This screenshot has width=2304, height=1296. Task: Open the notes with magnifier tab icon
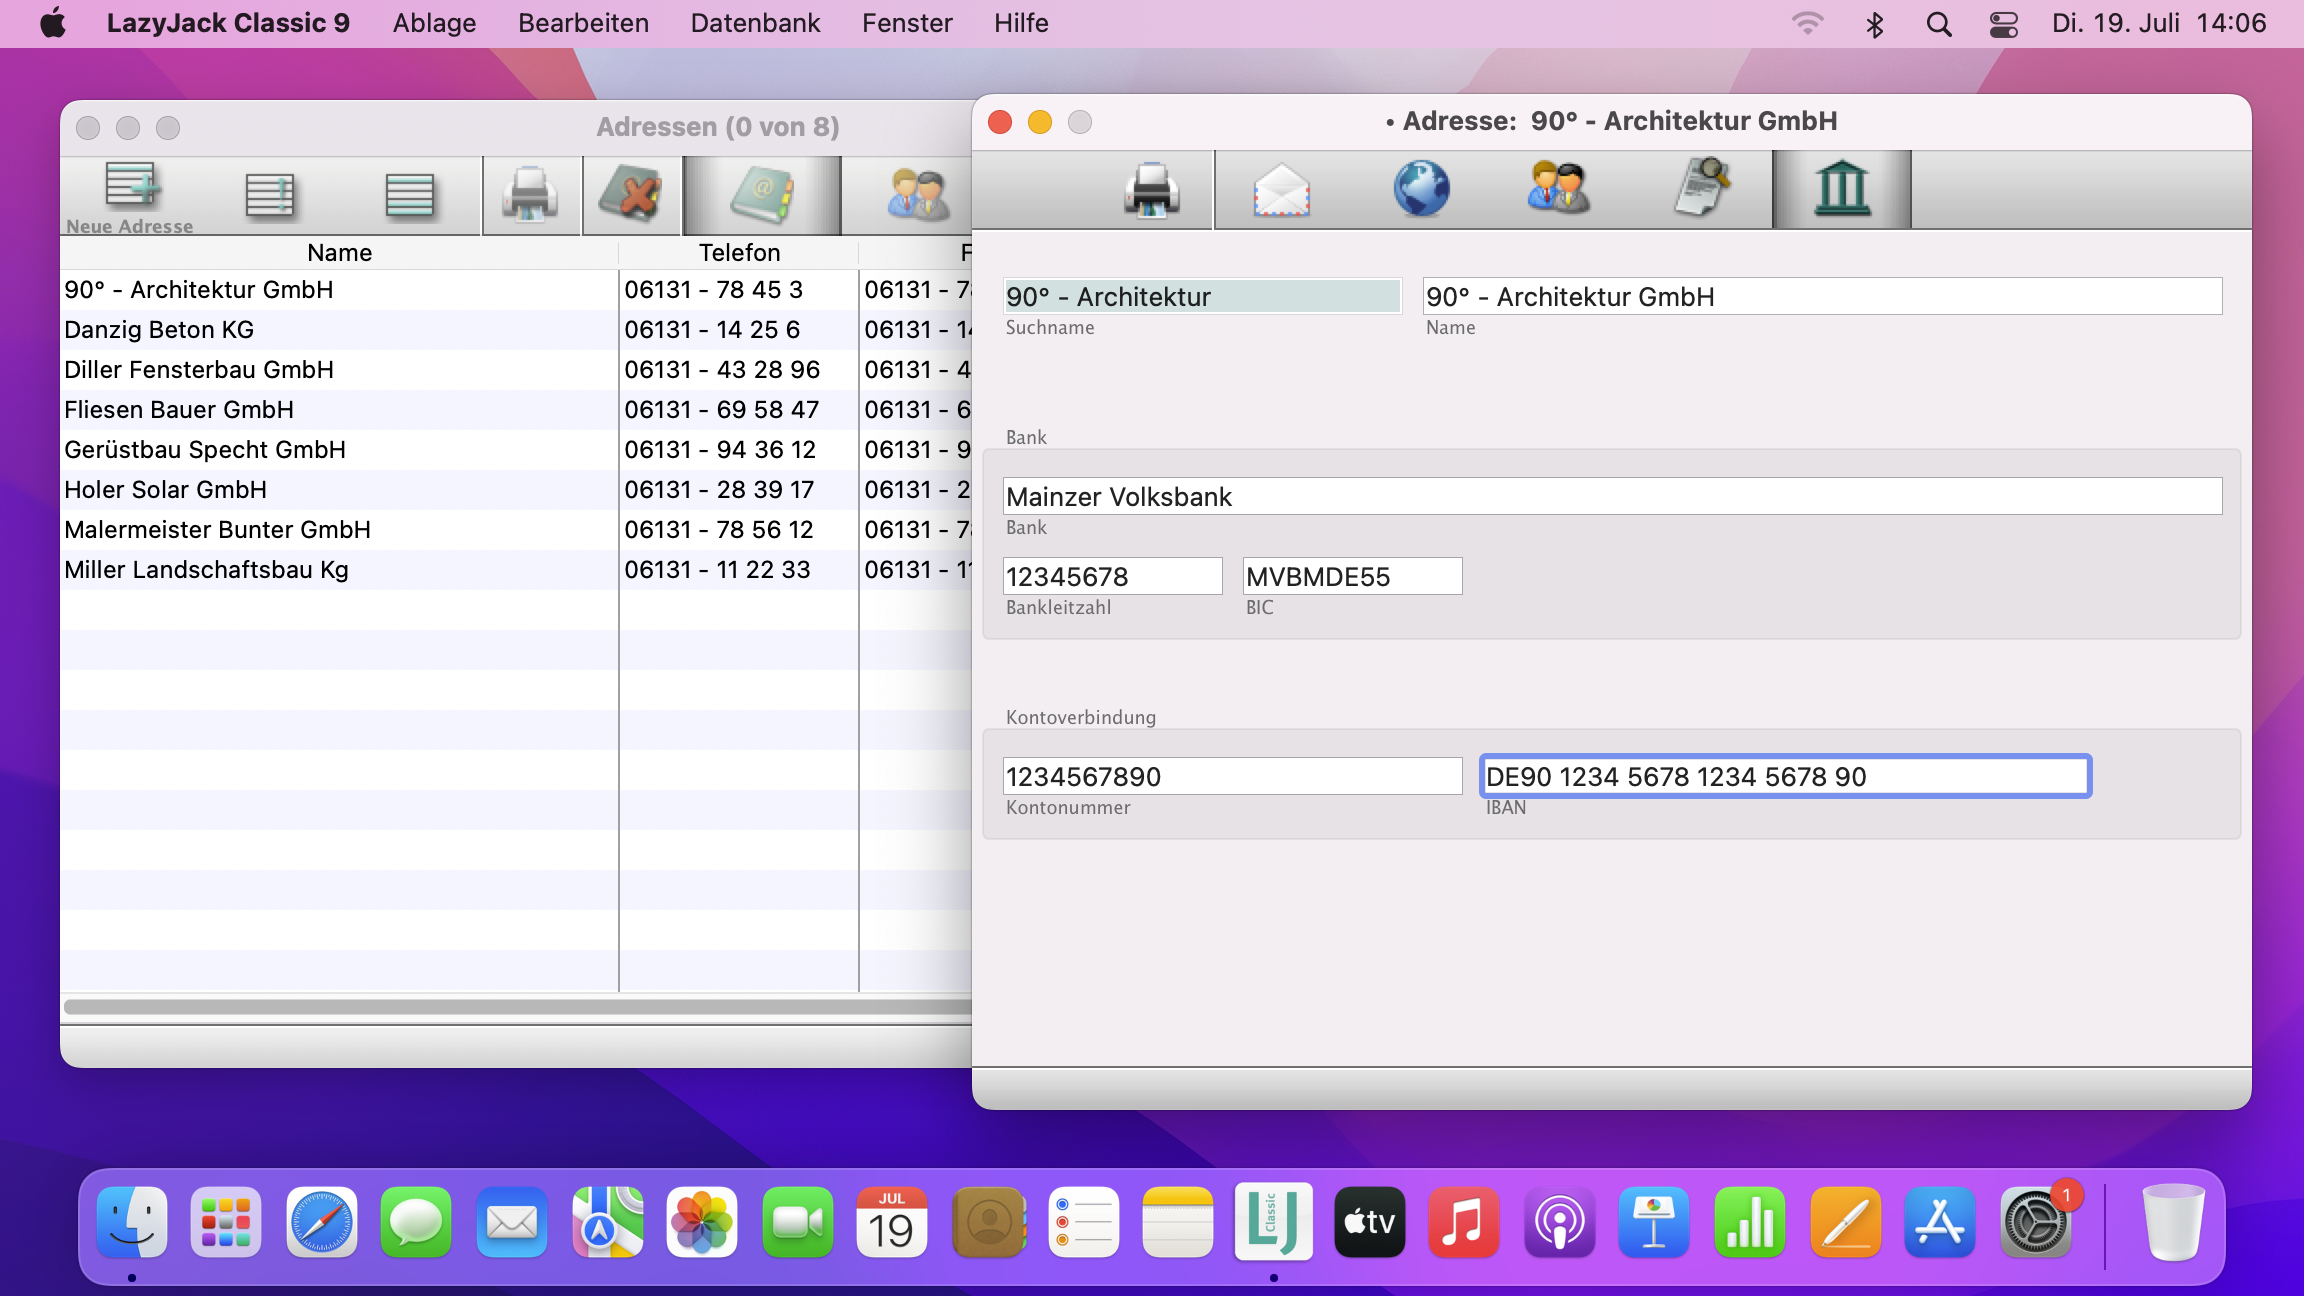click(x=1702, y=187)
